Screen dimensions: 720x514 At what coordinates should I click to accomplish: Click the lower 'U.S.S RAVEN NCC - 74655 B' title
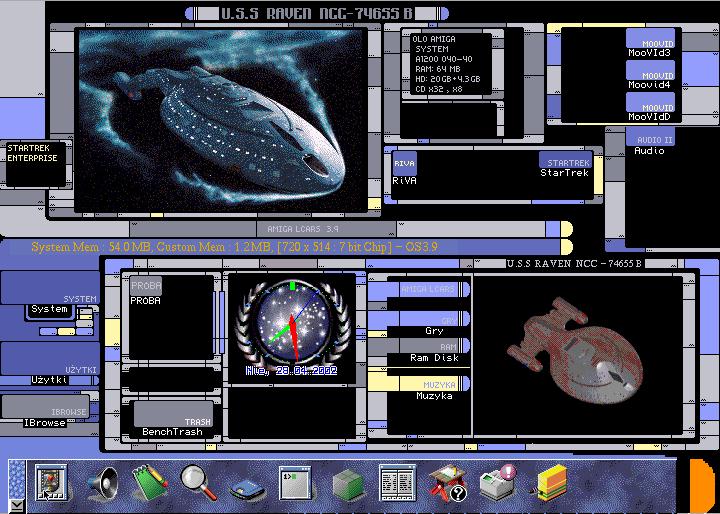(574, 263)
